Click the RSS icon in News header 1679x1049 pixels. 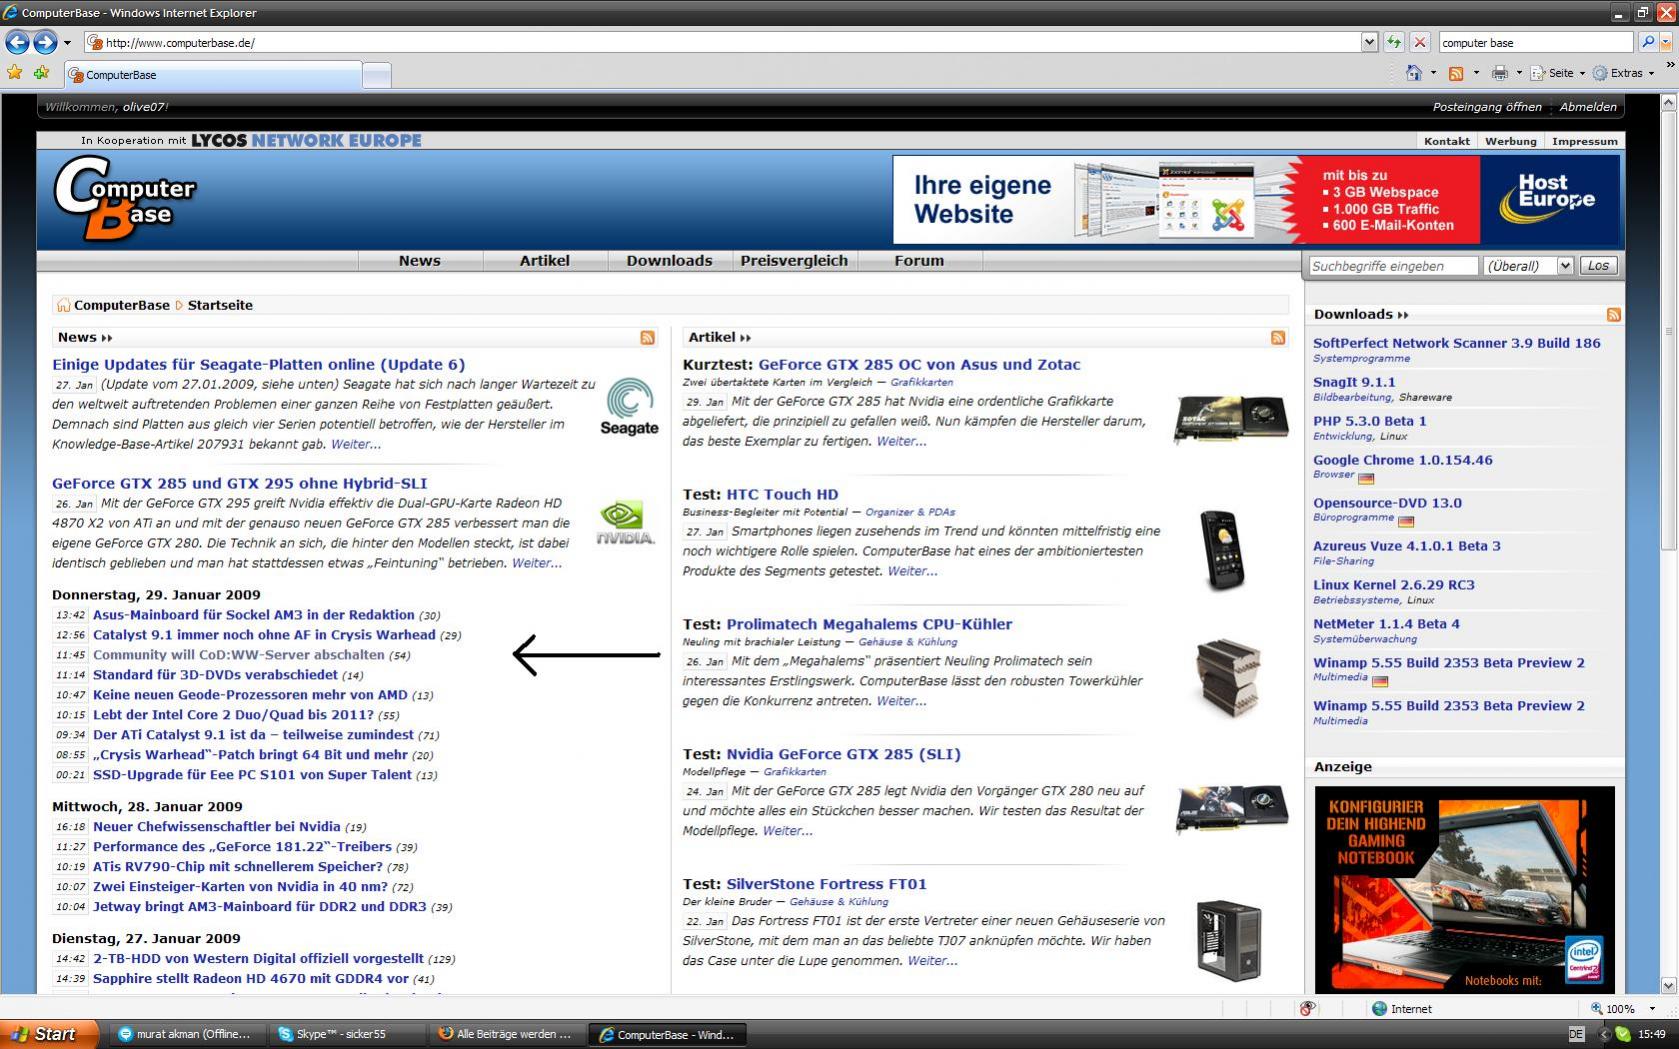pos(647,338)
